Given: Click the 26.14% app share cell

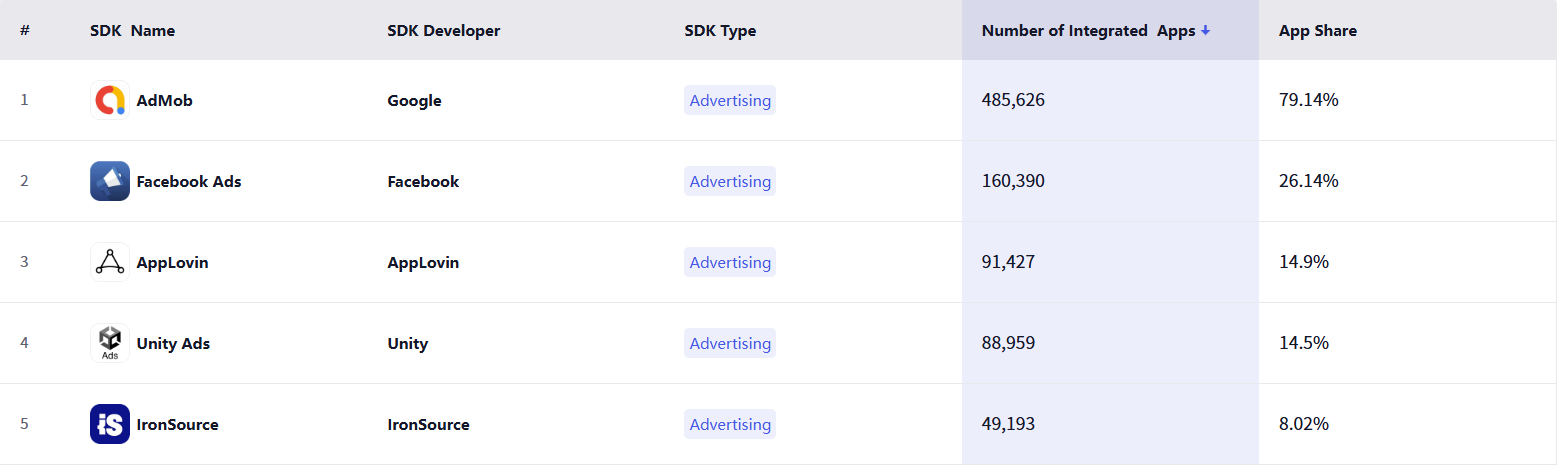Looking at the screenshot, I should [1308, 181].
